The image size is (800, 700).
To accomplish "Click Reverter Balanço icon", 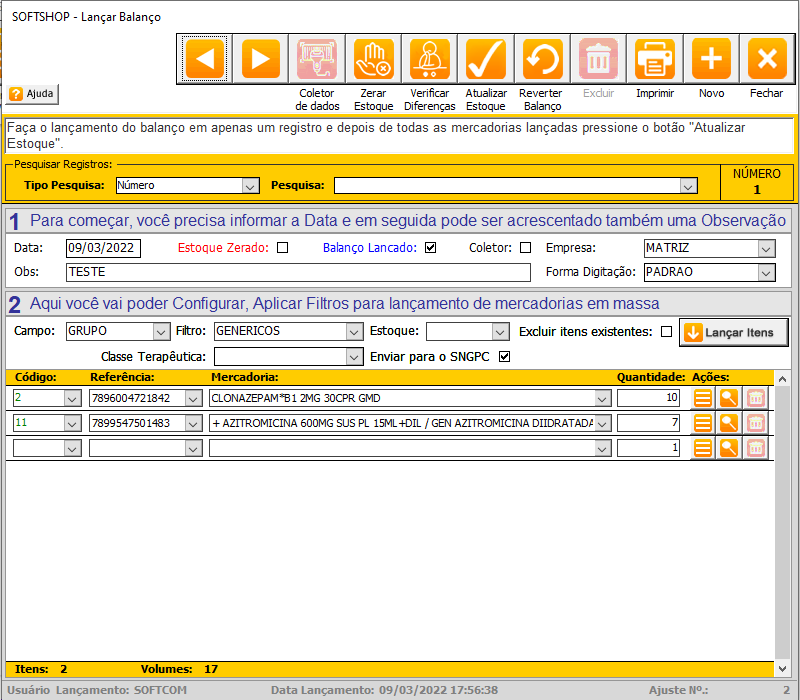I will (542, 59).
